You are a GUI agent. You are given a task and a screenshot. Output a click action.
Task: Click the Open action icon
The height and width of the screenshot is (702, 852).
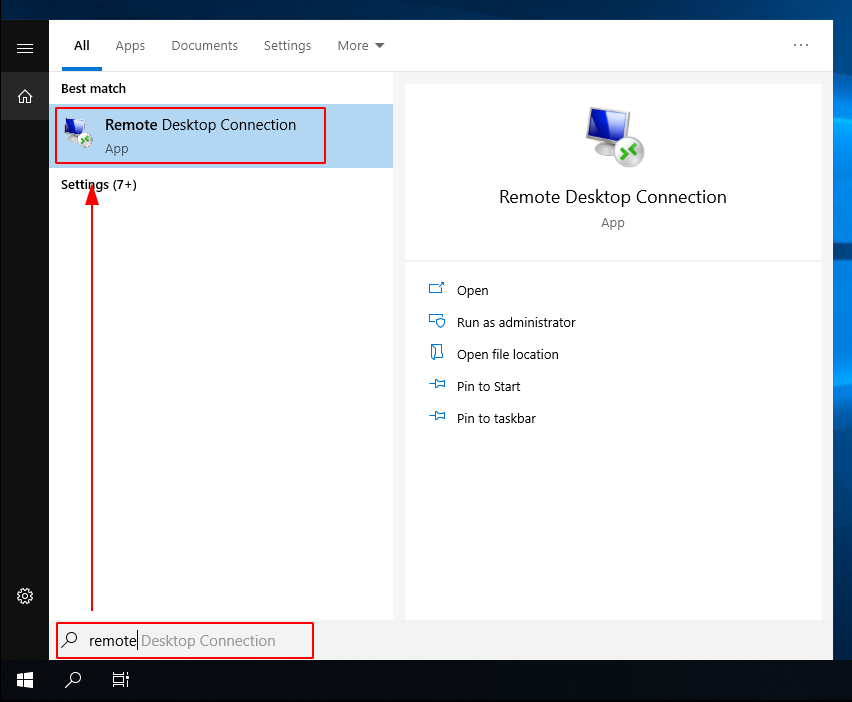tap(436, 289)
